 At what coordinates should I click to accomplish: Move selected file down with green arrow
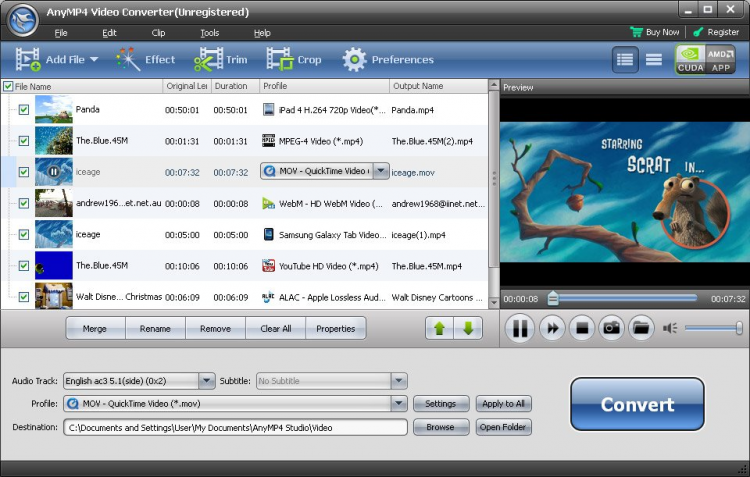click(467, 328)
